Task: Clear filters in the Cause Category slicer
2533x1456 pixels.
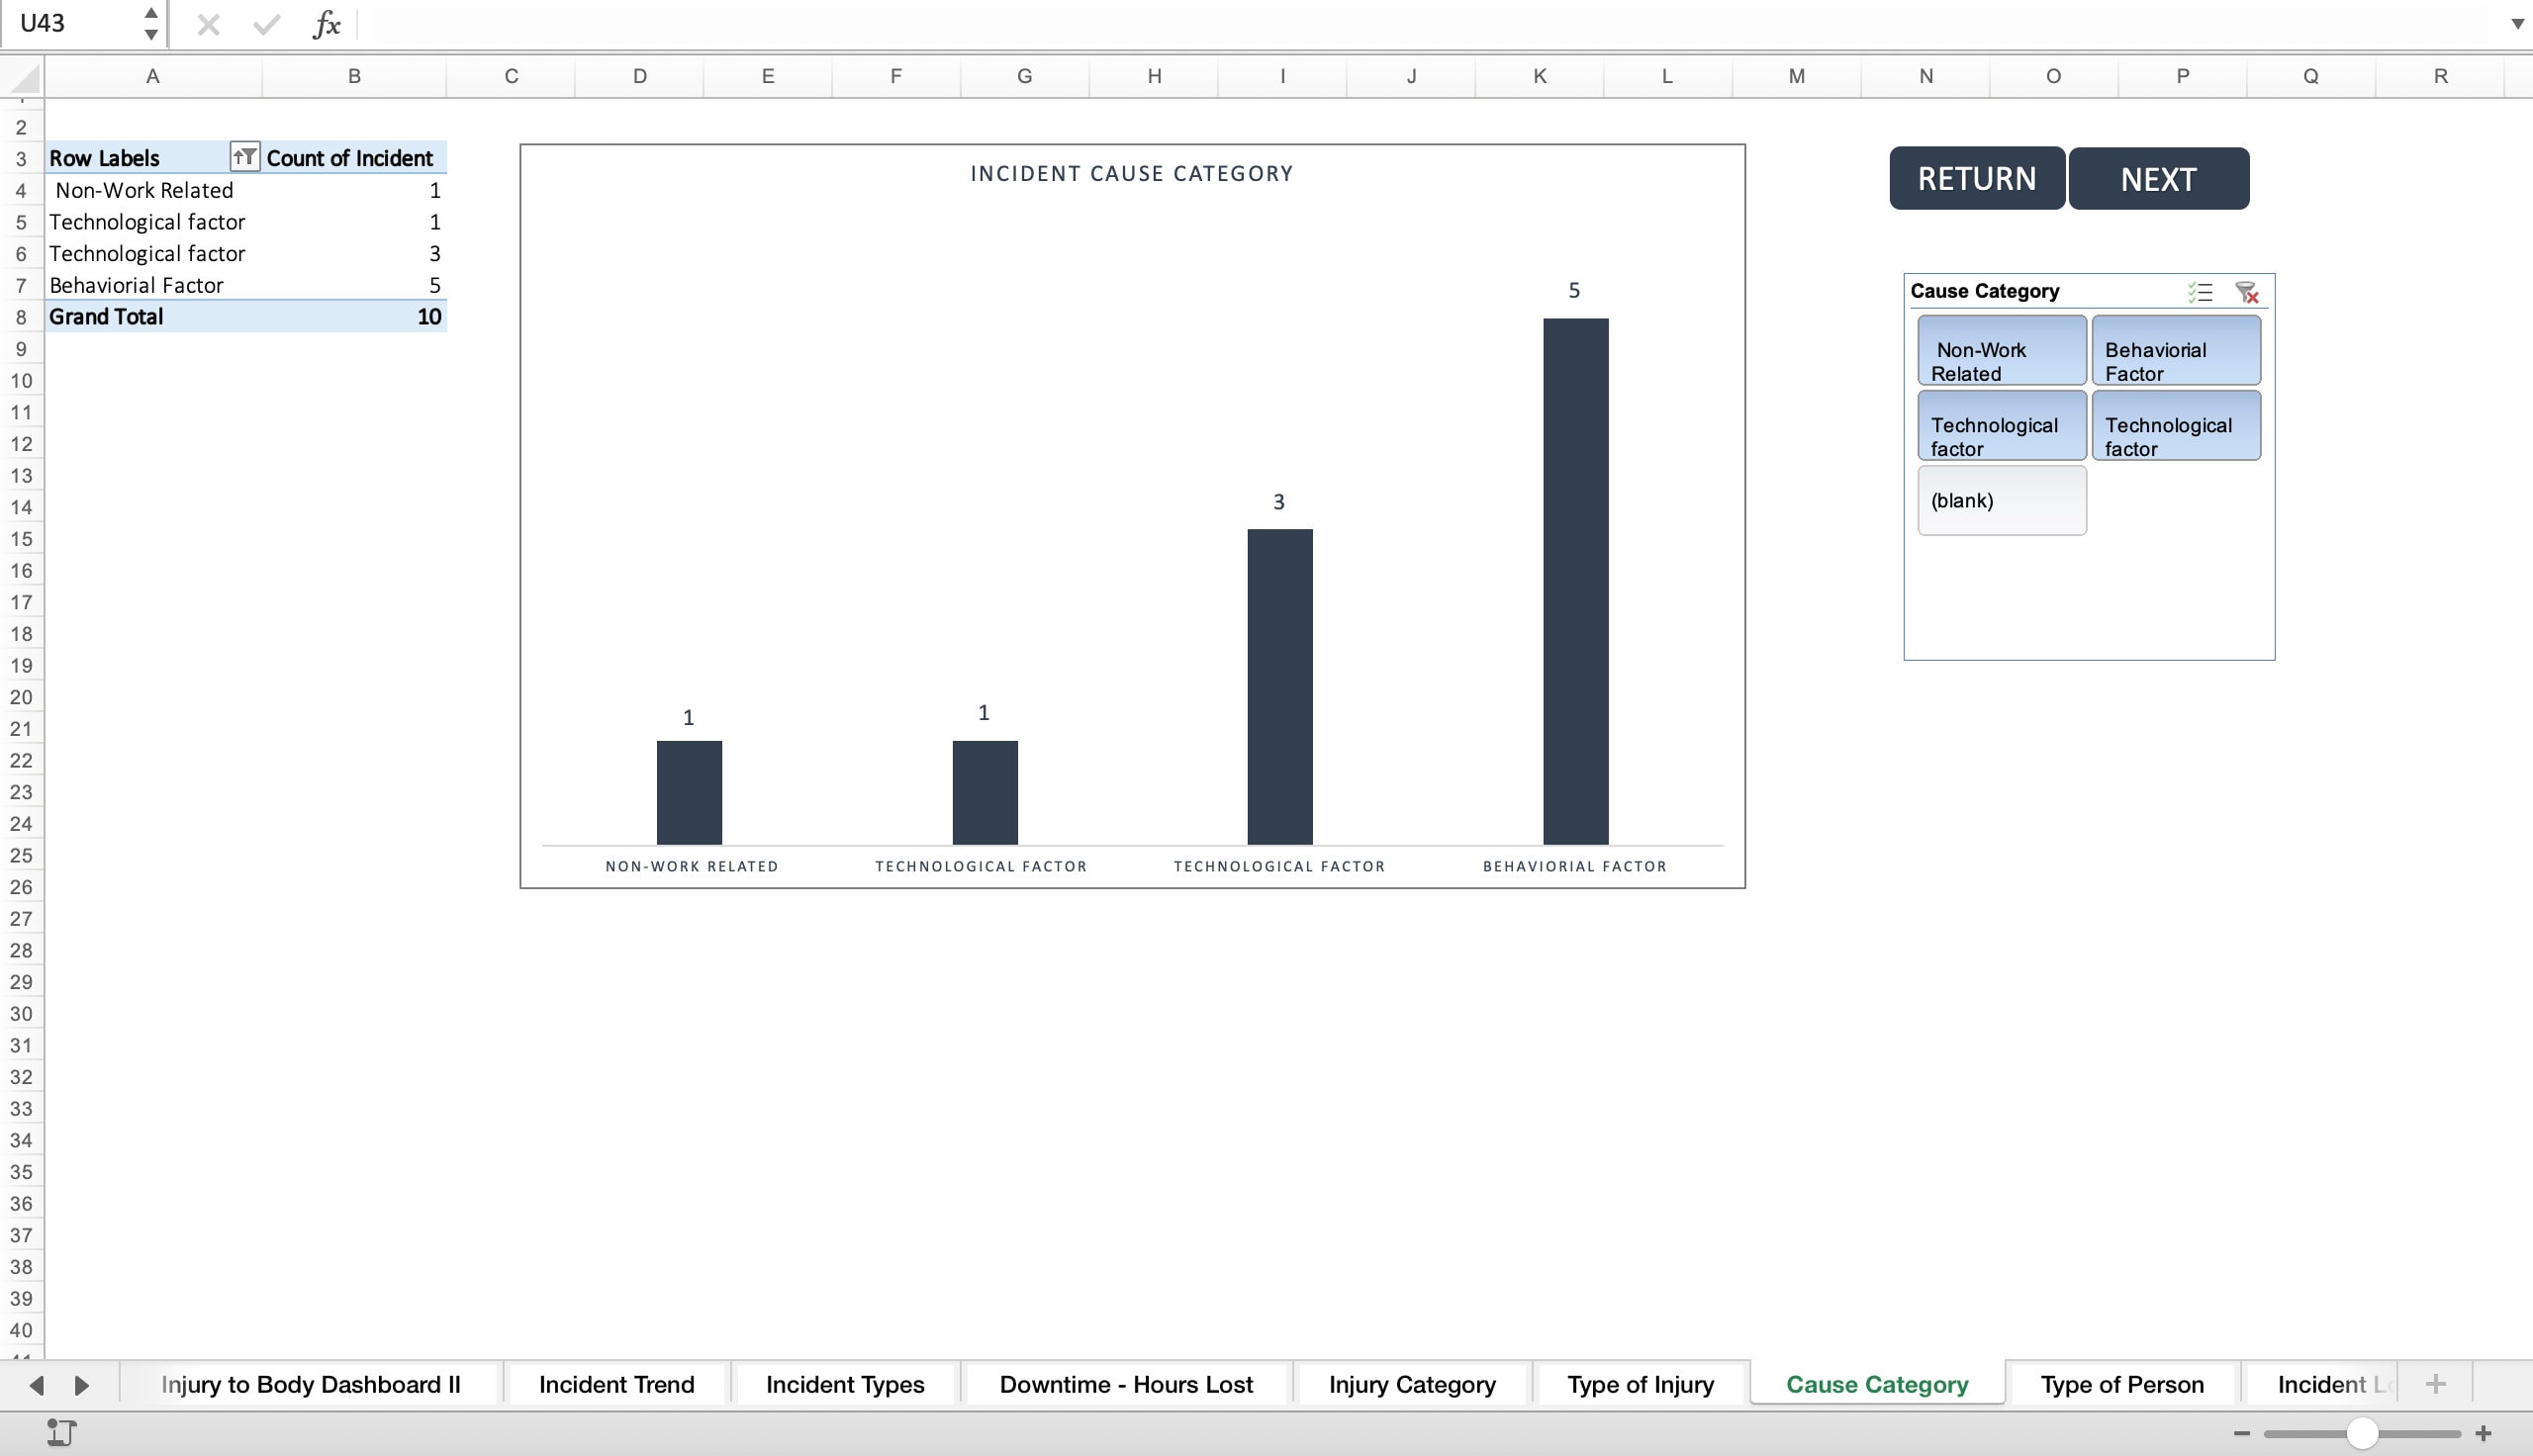Action: [x=2247, y=291]
